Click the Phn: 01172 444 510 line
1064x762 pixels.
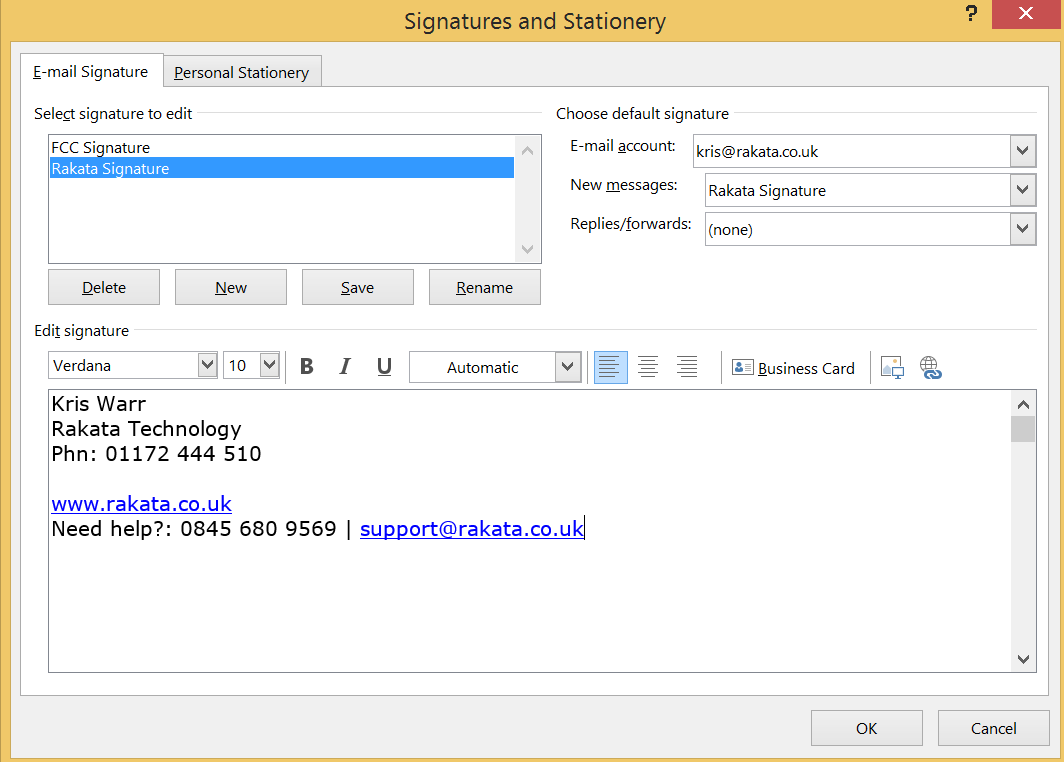157,453
